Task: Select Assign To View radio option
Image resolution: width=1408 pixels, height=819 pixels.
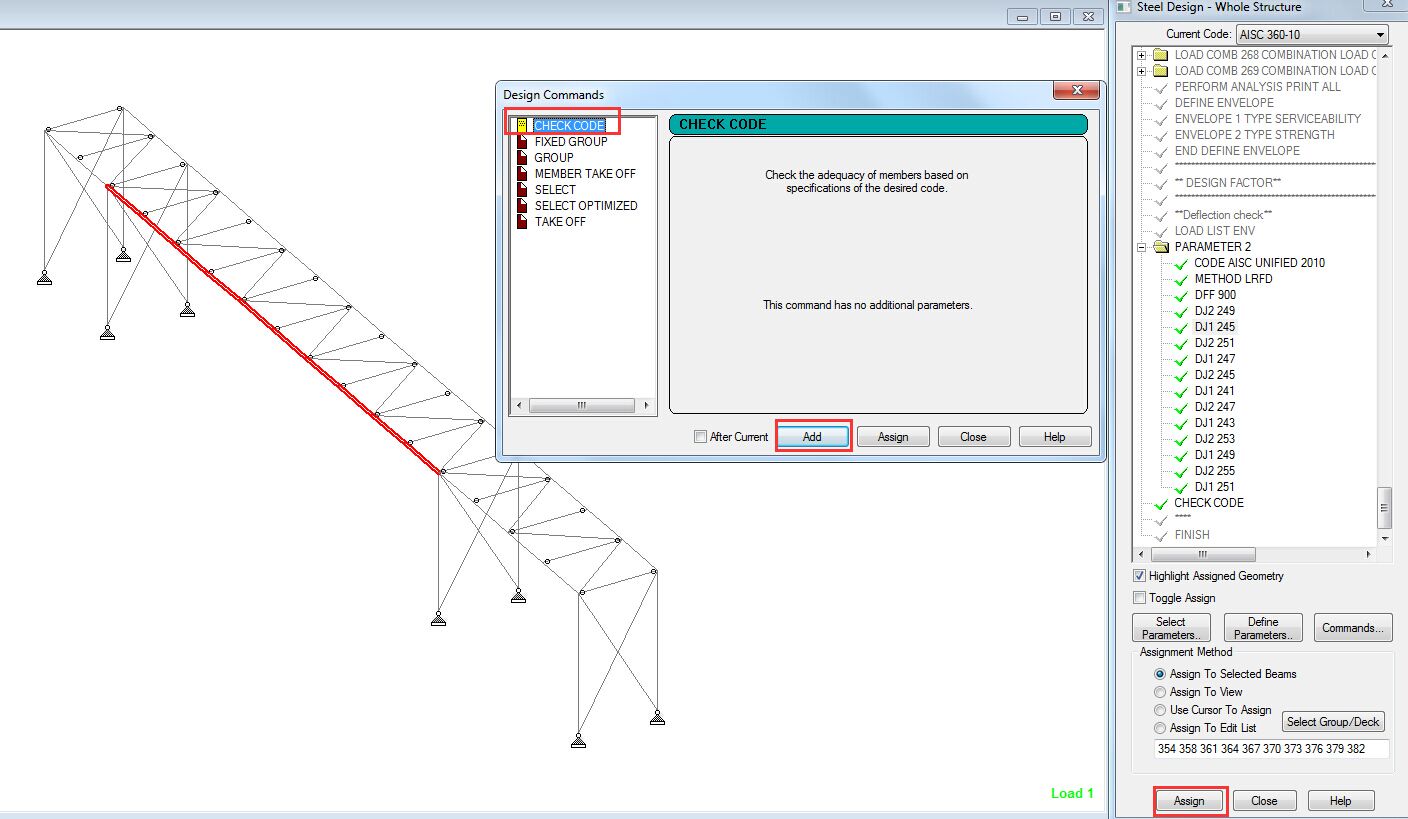Action: [1160, 692]
